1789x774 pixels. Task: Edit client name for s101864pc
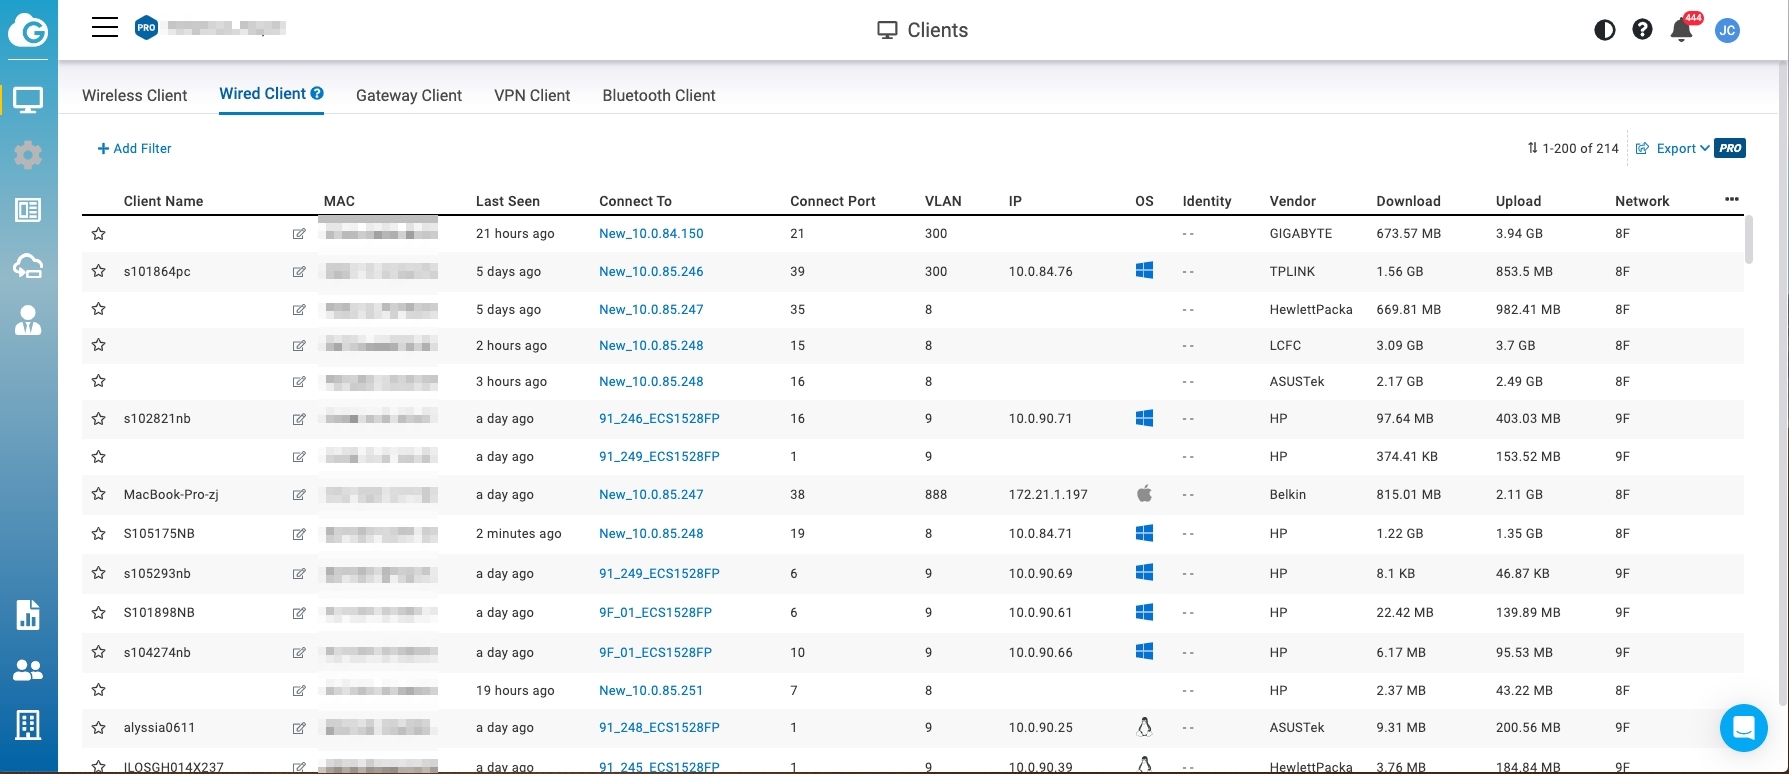coord(299,272)
